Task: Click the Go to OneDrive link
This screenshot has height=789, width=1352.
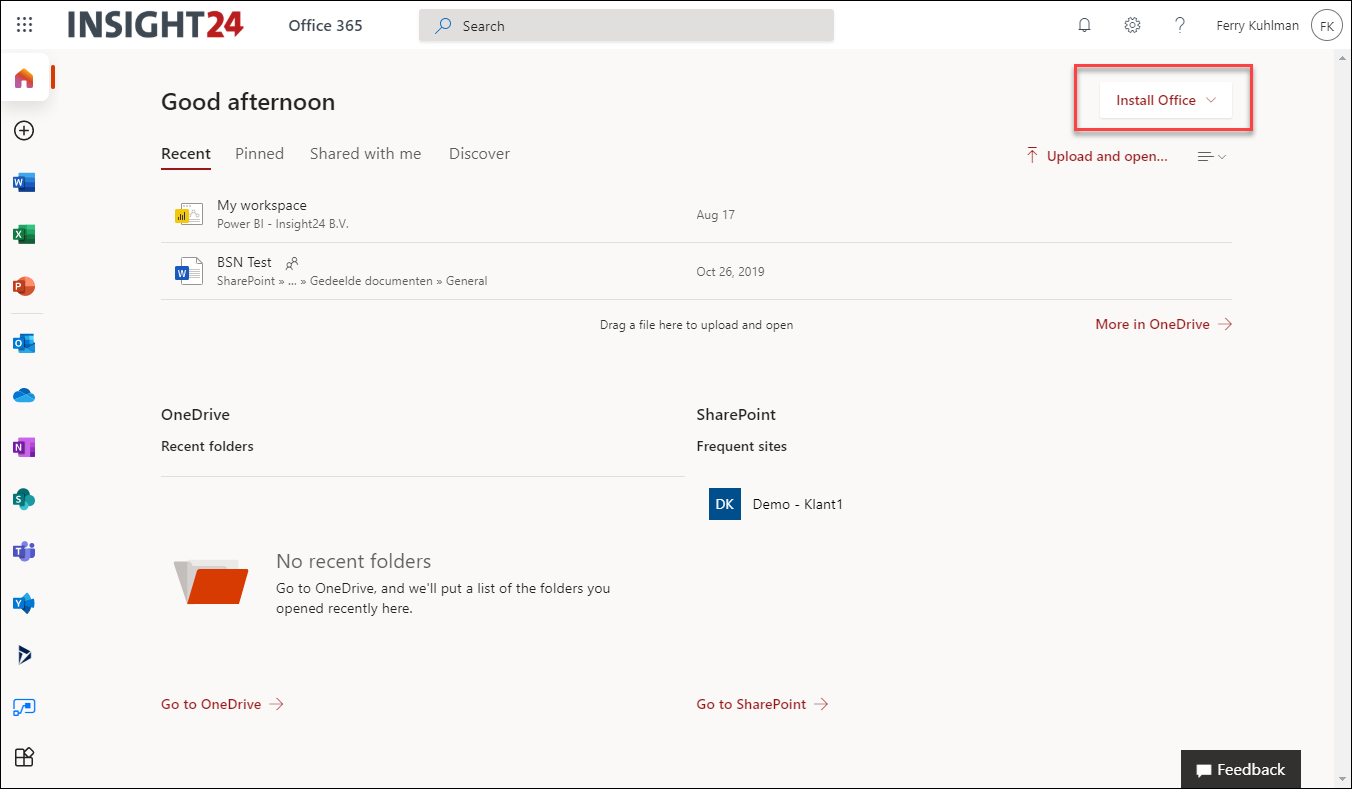Action: (223, 704)
